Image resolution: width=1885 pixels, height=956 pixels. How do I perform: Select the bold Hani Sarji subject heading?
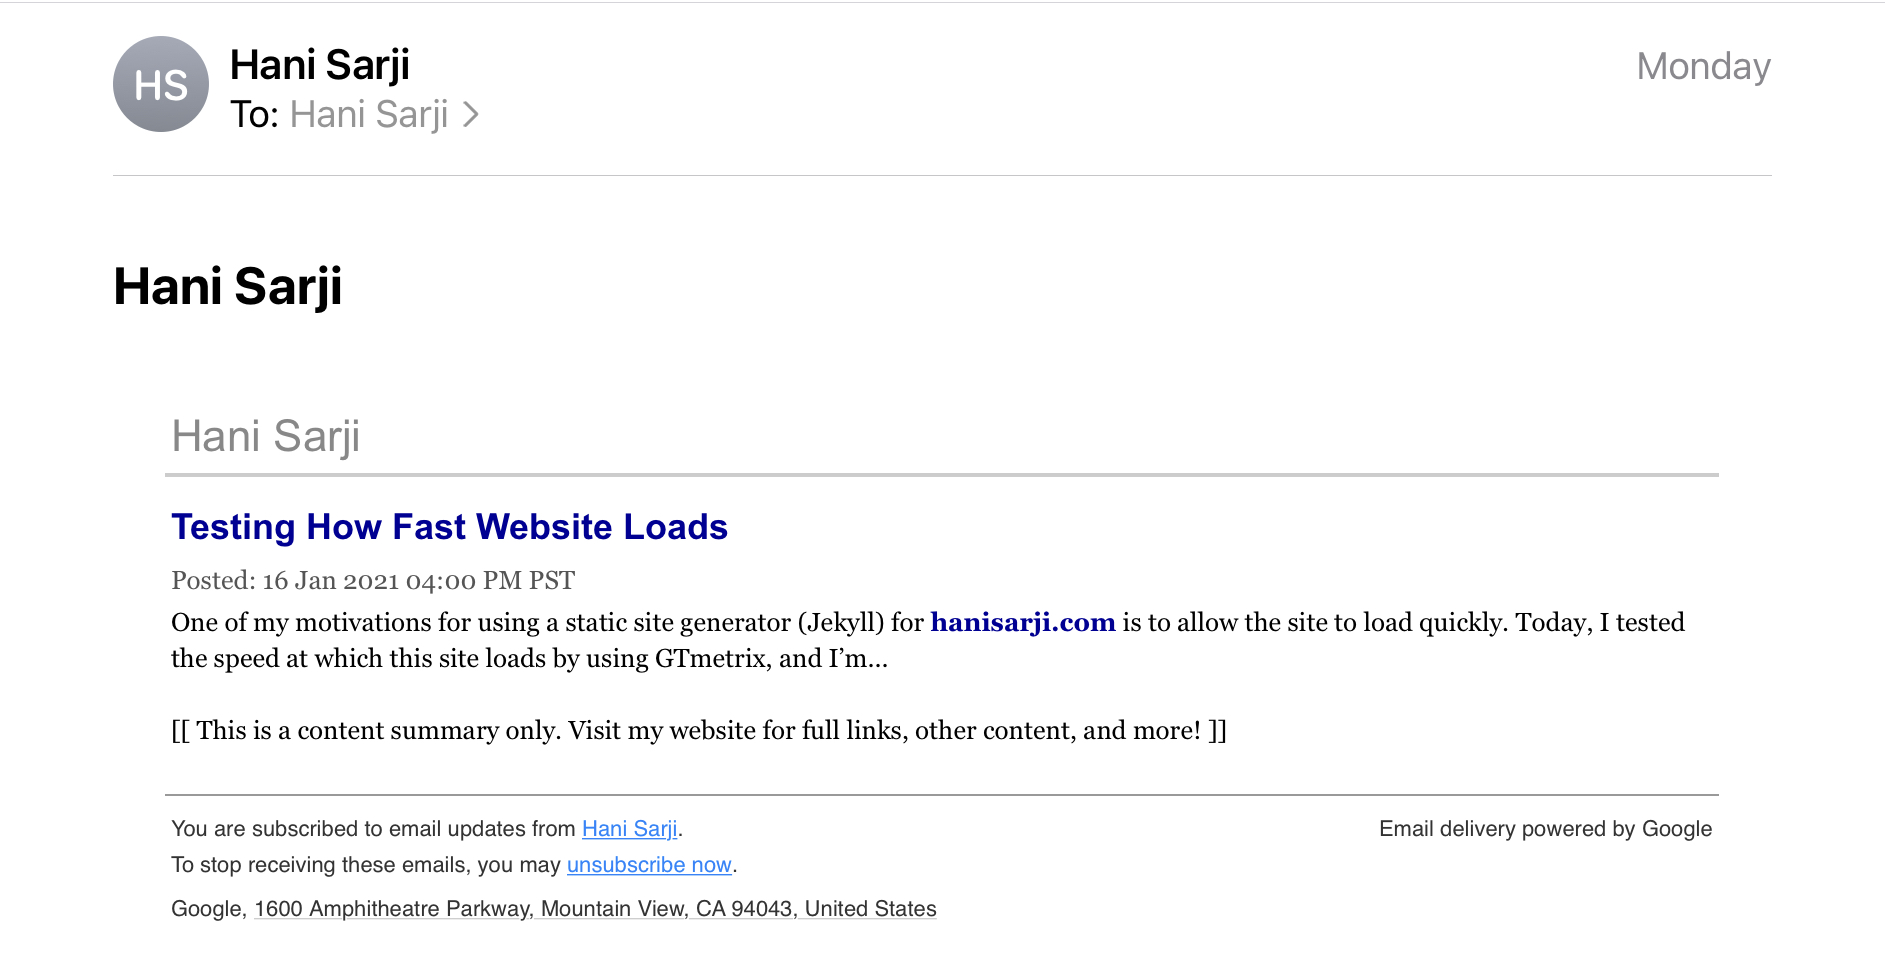tap(228, 286)
